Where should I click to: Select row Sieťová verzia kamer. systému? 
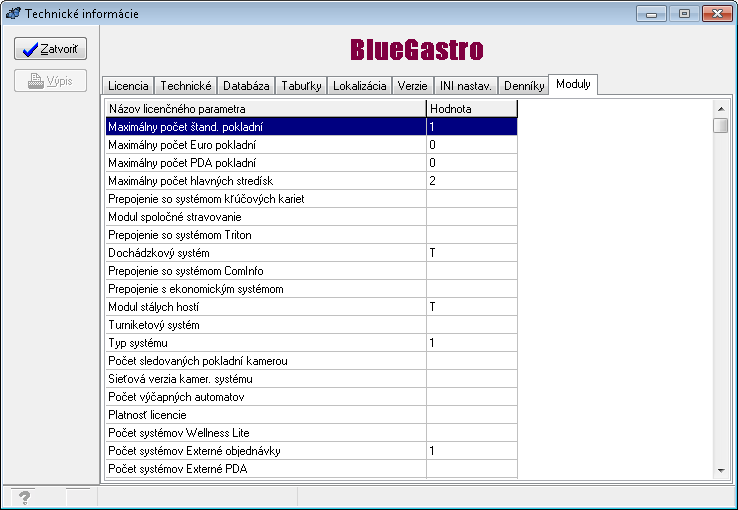[x=312, y=379]
